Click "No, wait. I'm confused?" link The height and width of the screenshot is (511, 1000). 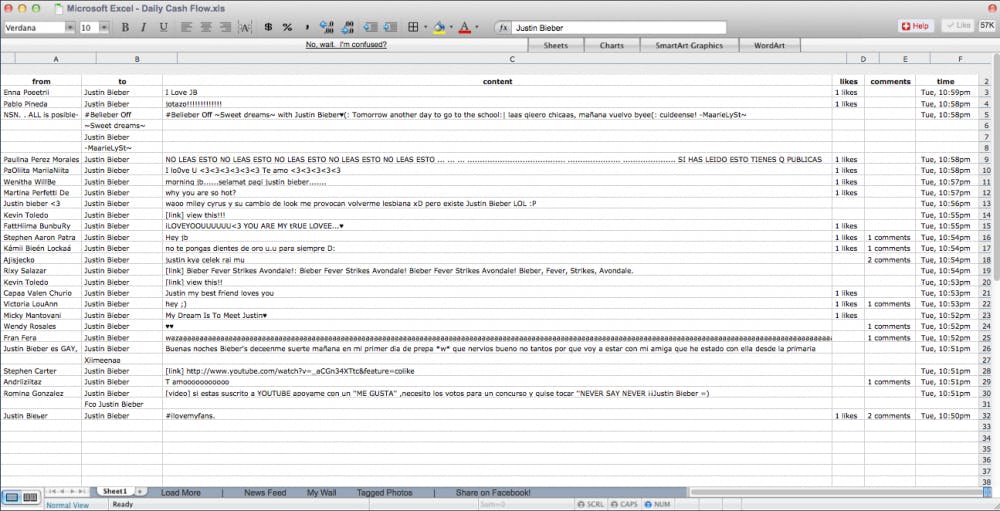click(x=346, y=45)
